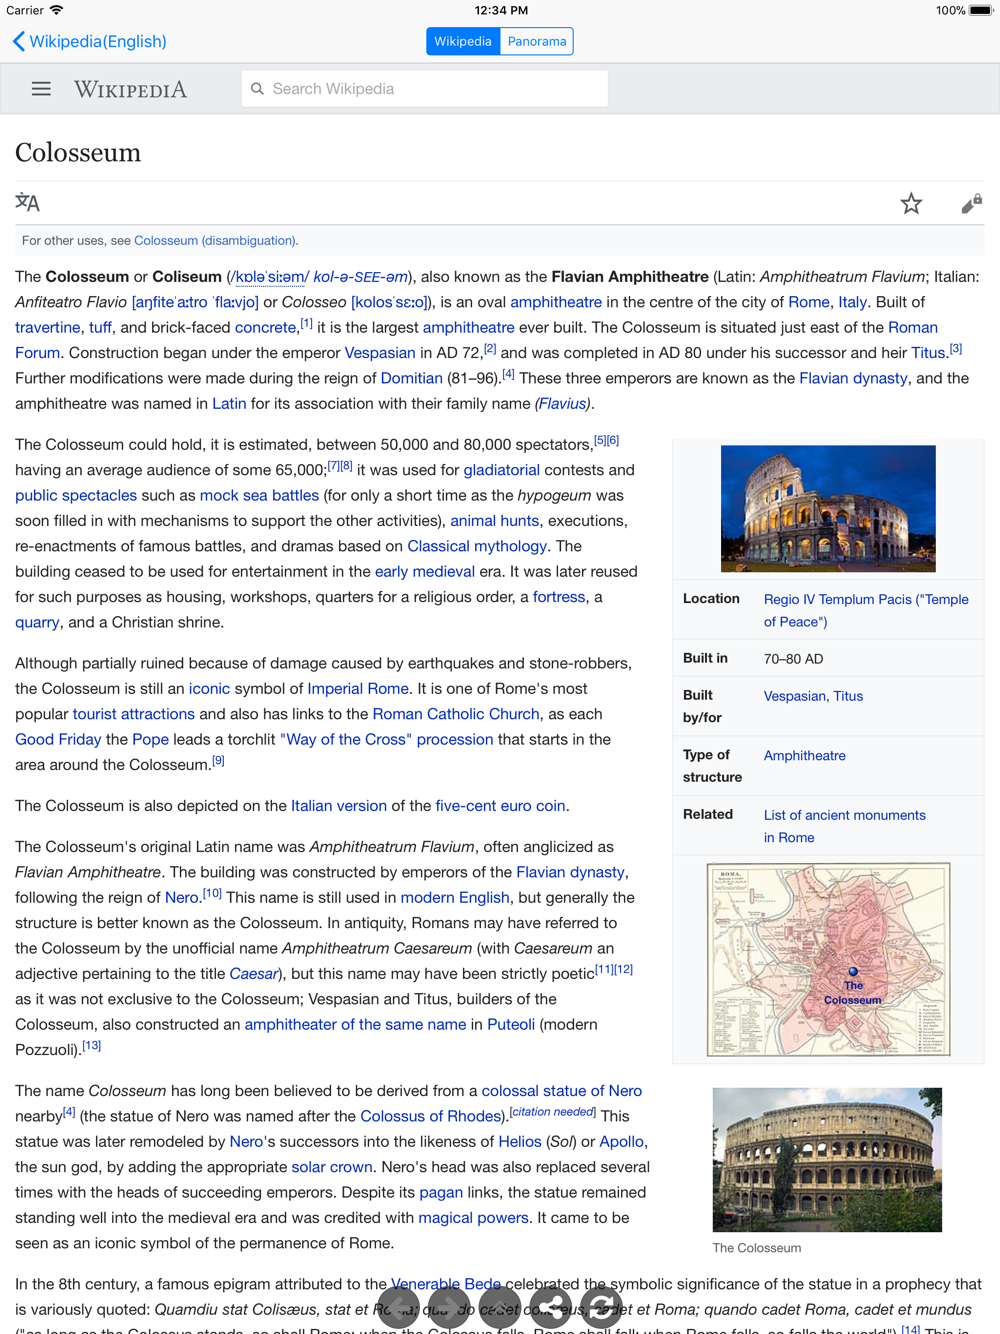Follow the Vespasian link in infobox
Viewport: 1000px width, 1334px height.
(795, 696)
